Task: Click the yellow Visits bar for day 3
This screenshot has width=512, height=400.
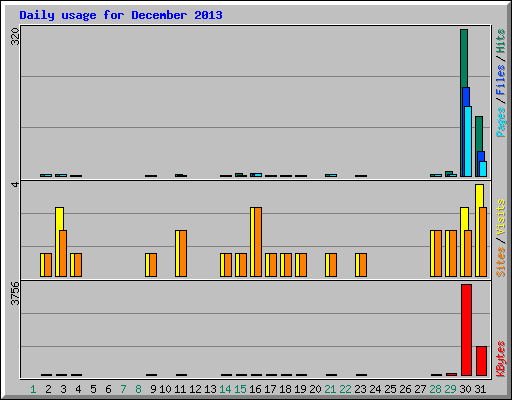Action: coord(58,242)
